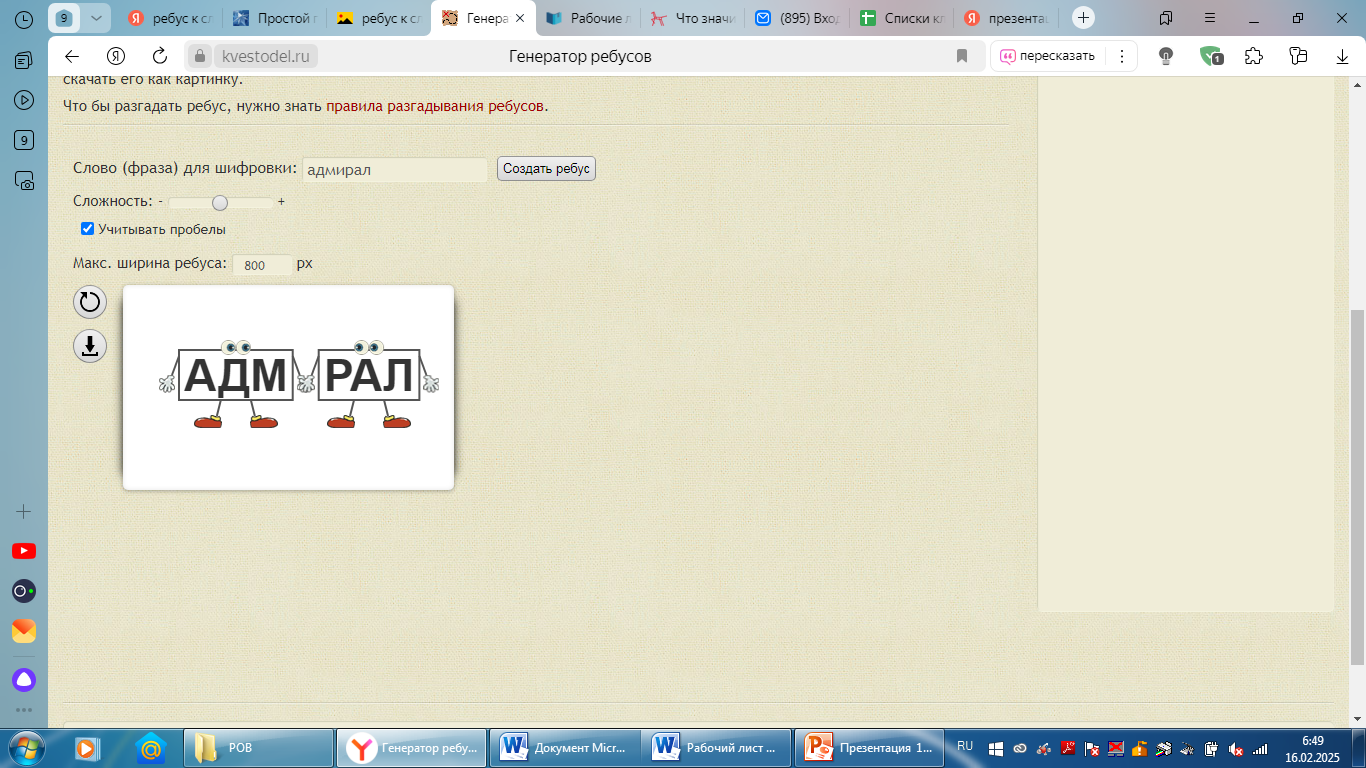1366x768 pixels.
Task: Open PowerPoint 'Презентация 1' in the taskbar
Action: [868, 747]
